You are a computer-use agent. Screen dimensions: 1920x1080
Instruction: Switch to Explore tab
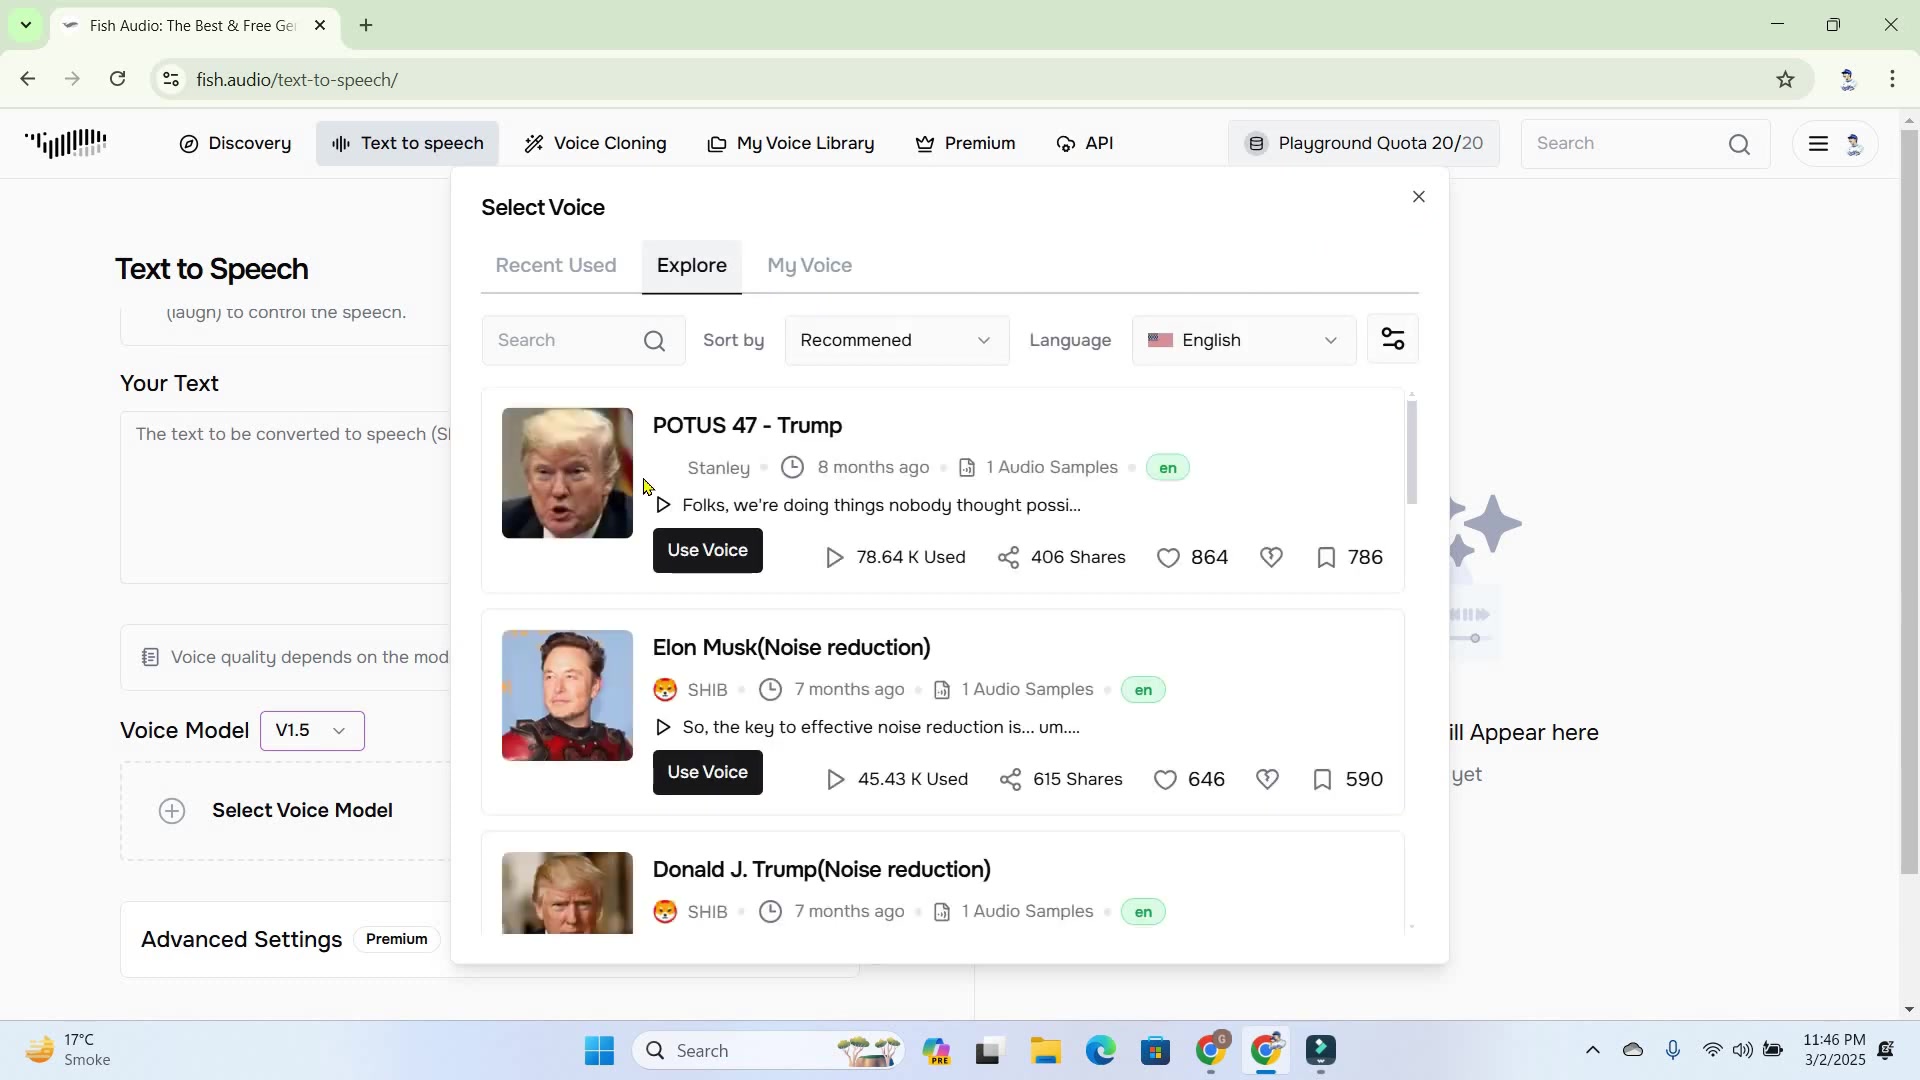pos(692,266)
